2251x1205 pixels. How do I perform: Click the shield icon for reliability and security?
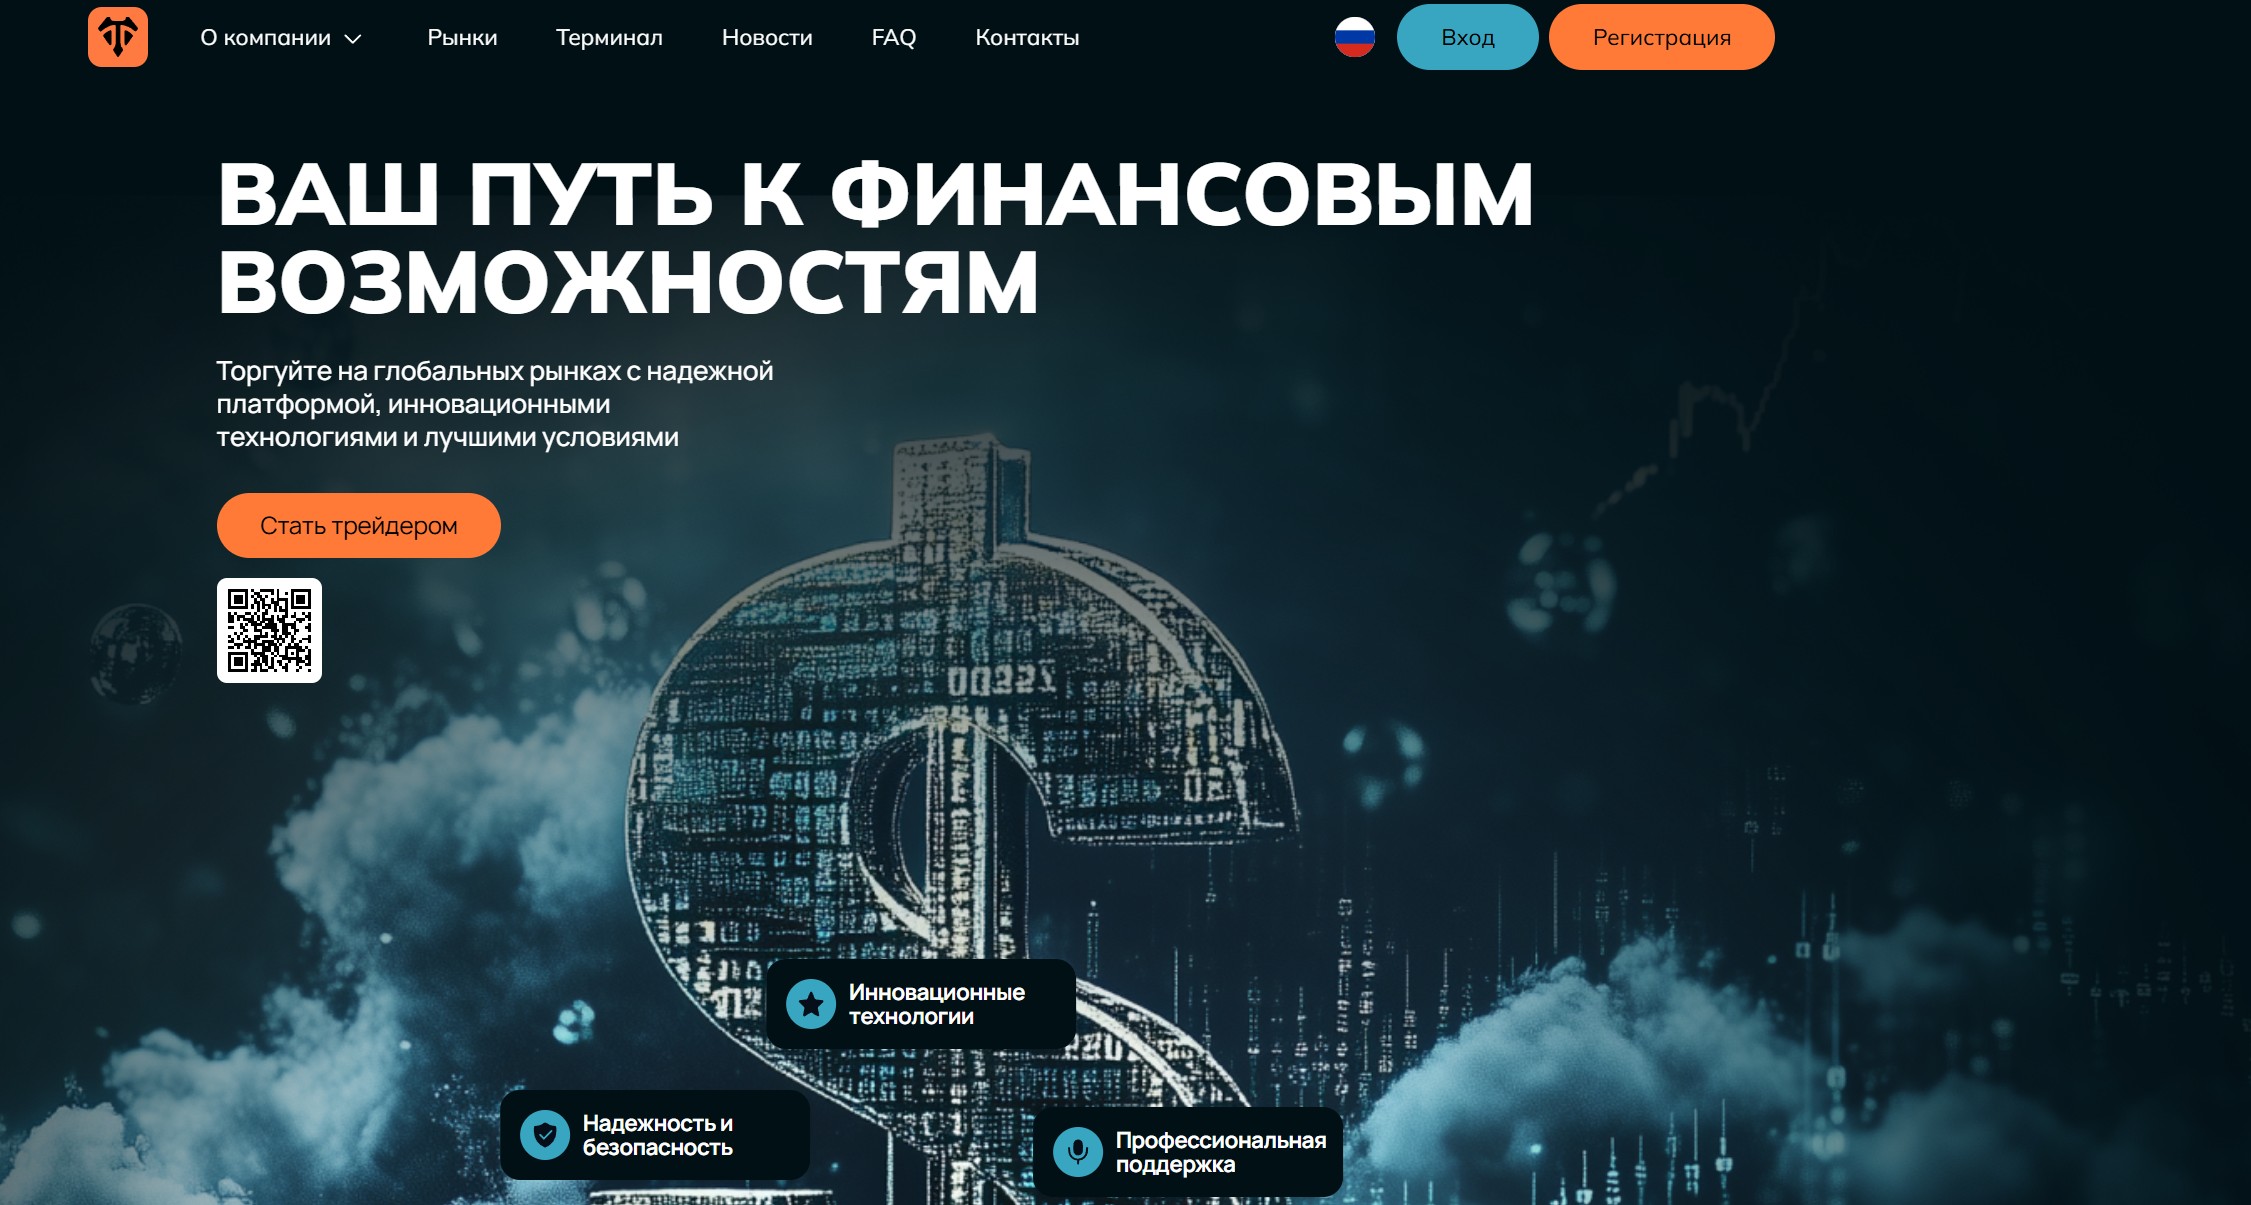545,1135
